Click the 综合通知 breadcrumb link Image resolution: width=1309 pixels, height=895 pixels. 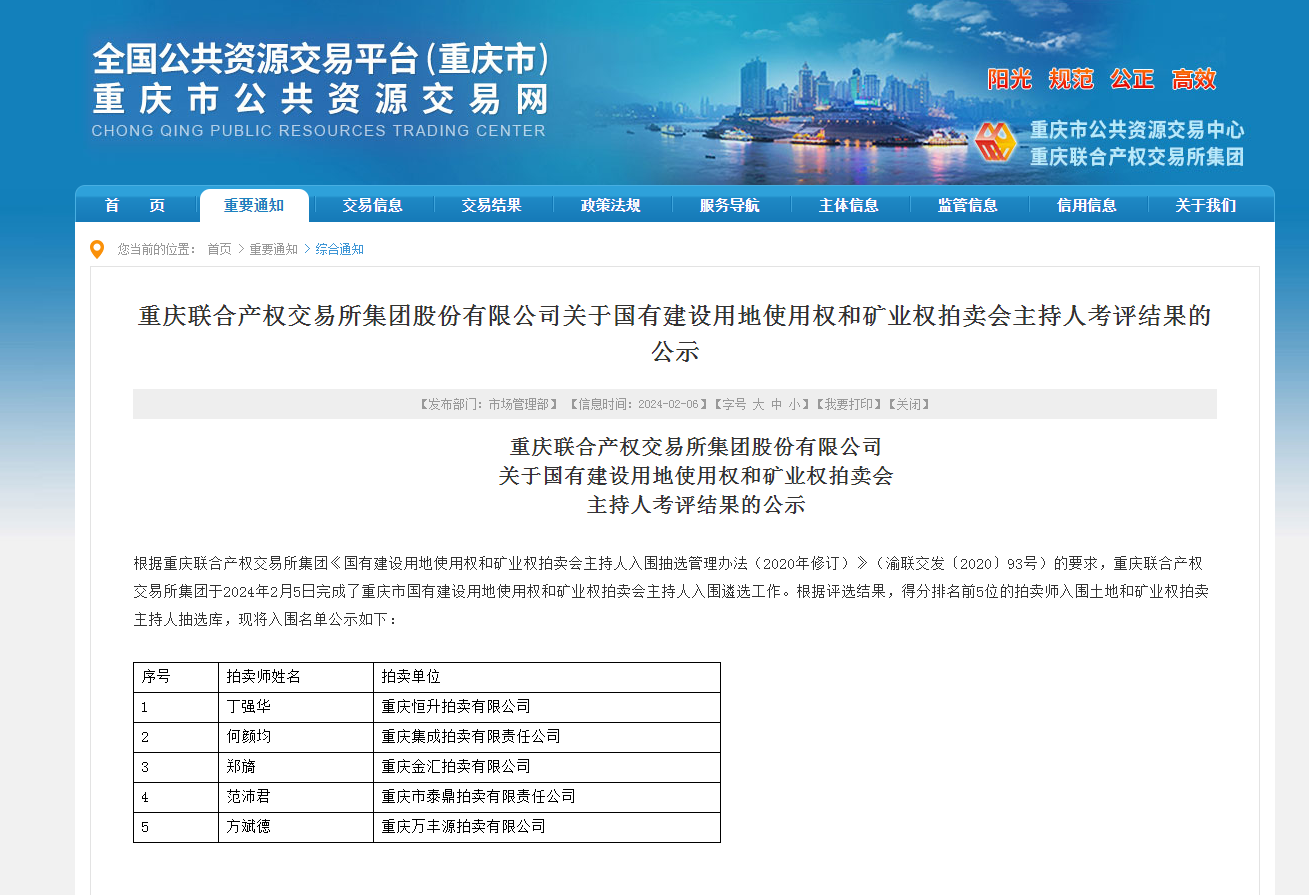coord(340,249)
